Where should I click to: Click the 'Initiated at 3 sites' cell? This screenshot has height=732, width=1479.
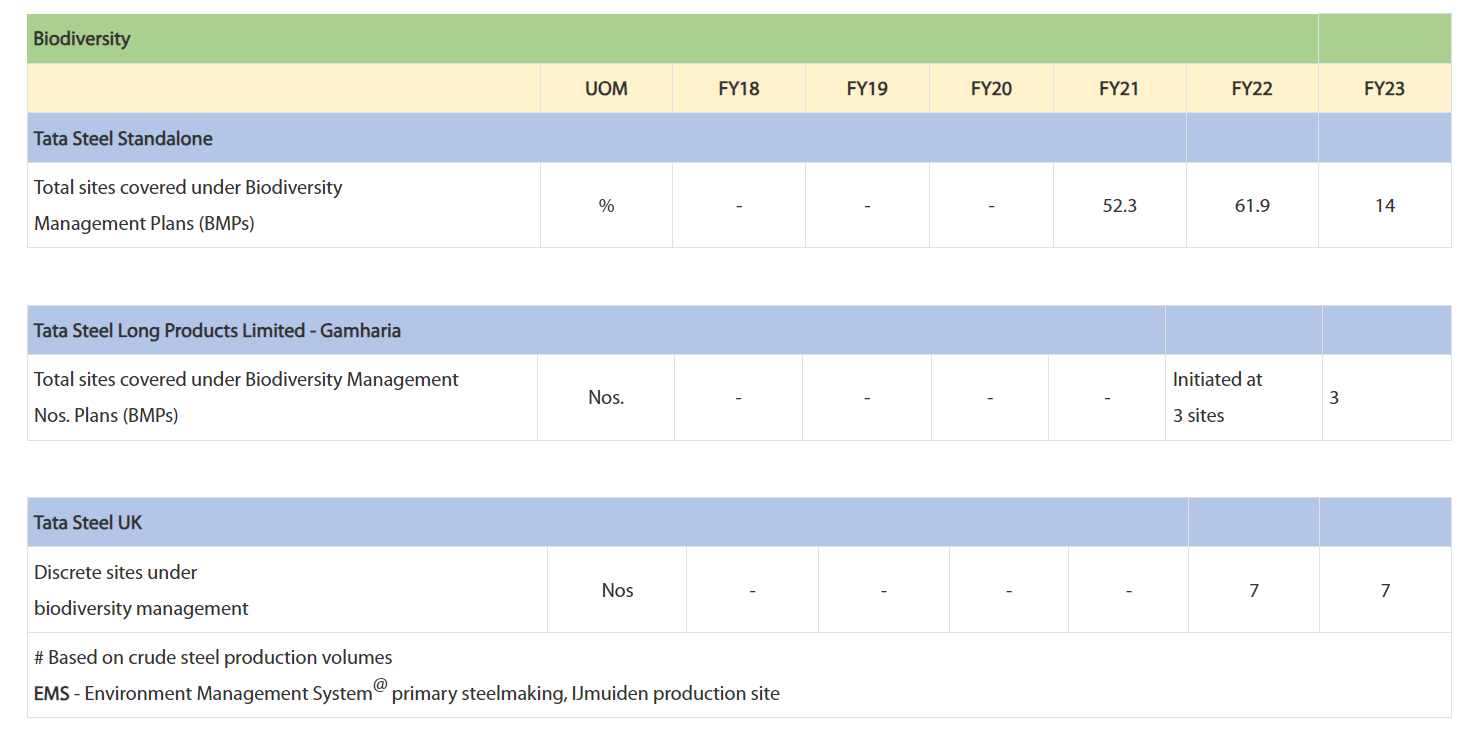coord(1217,397)
